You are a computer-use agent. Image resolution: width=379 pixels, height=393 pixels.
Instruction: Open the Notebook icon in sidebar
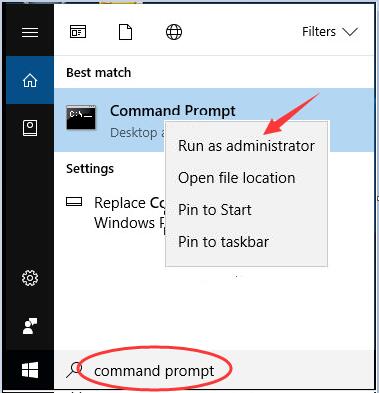30,128
